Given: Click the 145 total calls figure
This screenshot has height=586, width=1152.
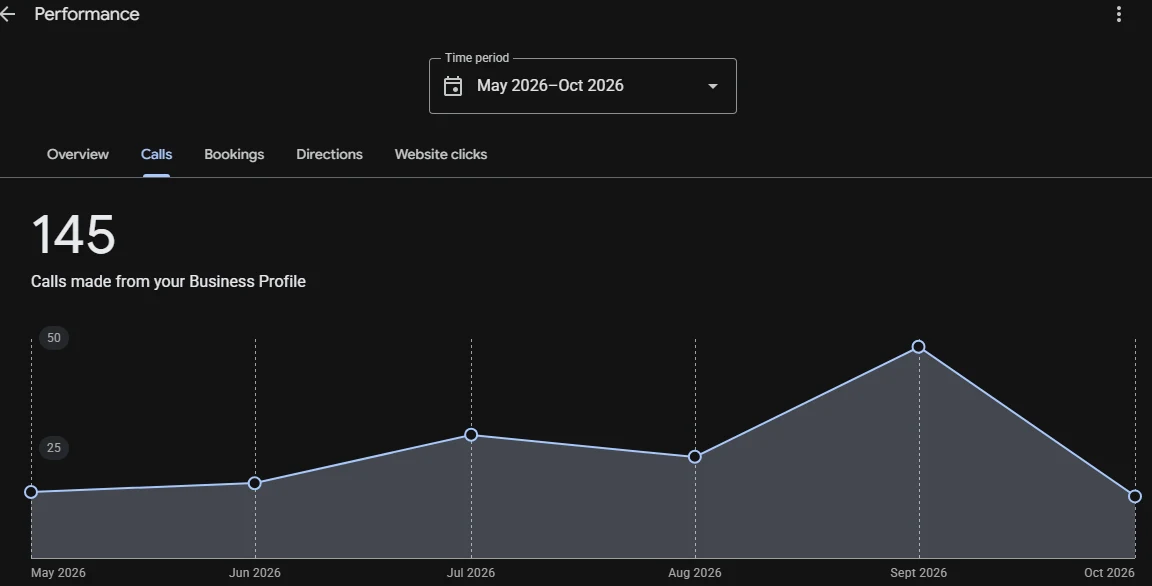Looking at the screenshot, I should [x=73, y=235].
